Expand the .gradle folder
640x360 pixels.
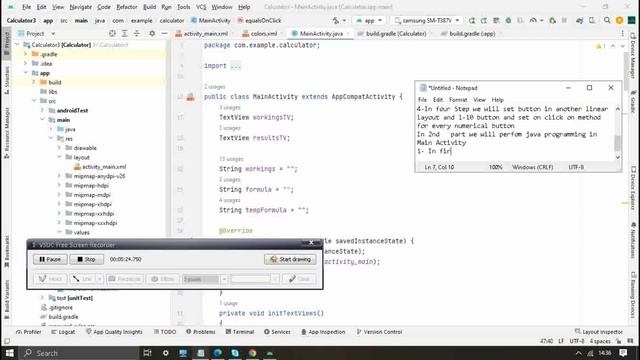(26, 54)
